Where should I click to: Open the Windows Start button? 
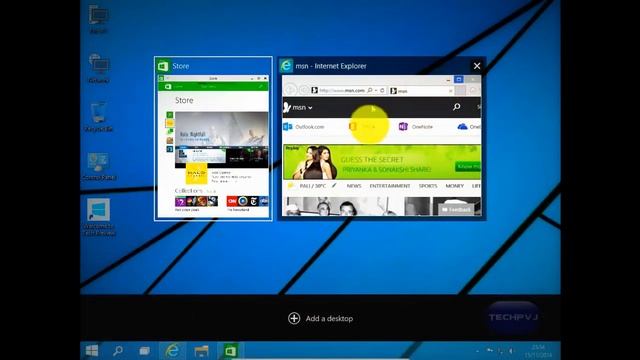click(x=92, y=351)
